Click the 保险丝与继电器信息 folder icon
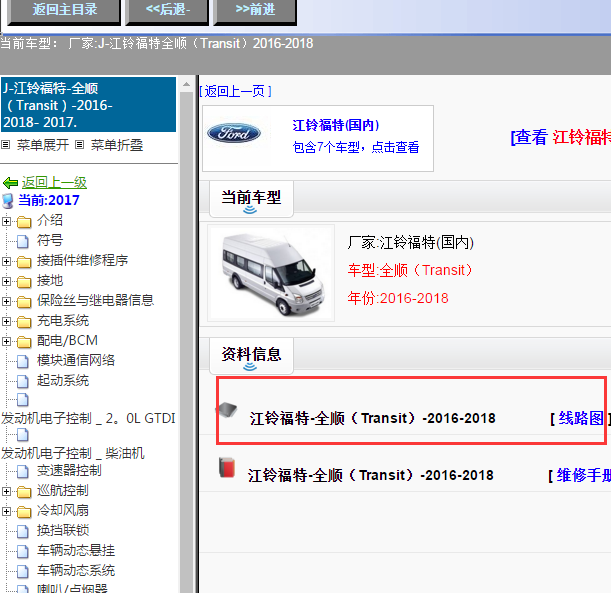The image size is (611, 593). coord(24,302)
